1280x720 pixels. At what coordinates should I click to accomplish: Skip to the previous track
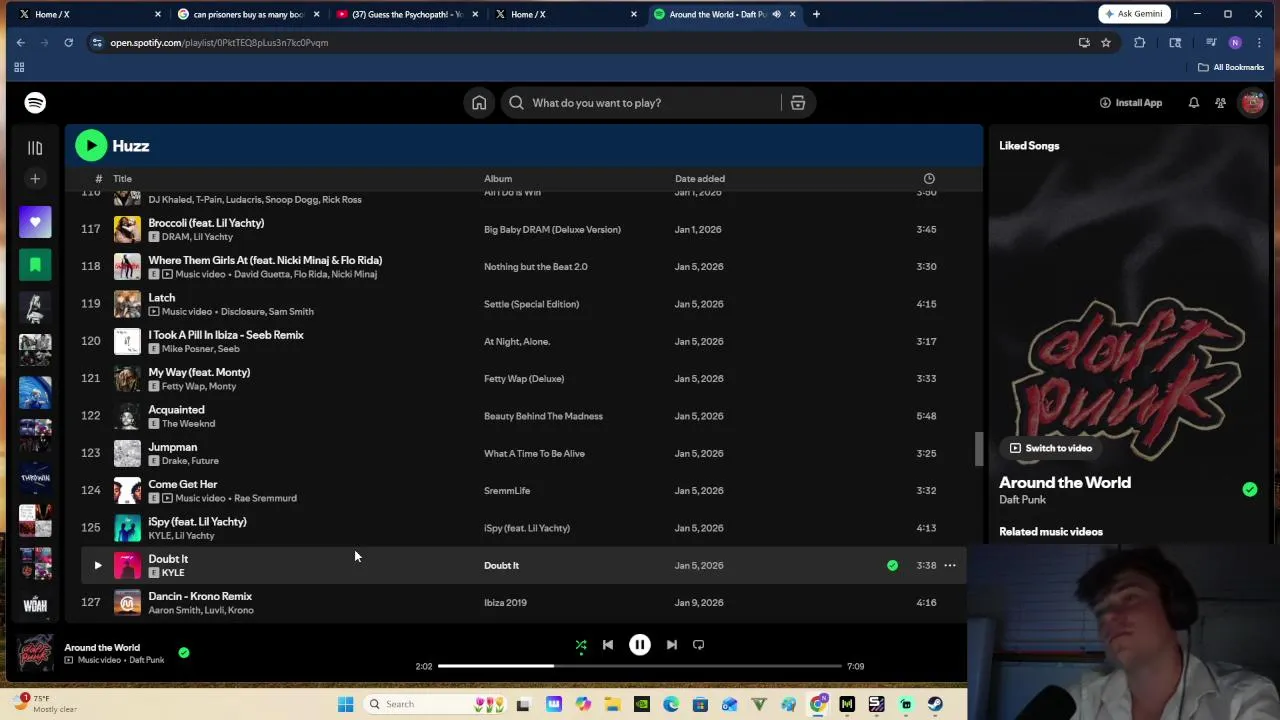click(607, 645)
